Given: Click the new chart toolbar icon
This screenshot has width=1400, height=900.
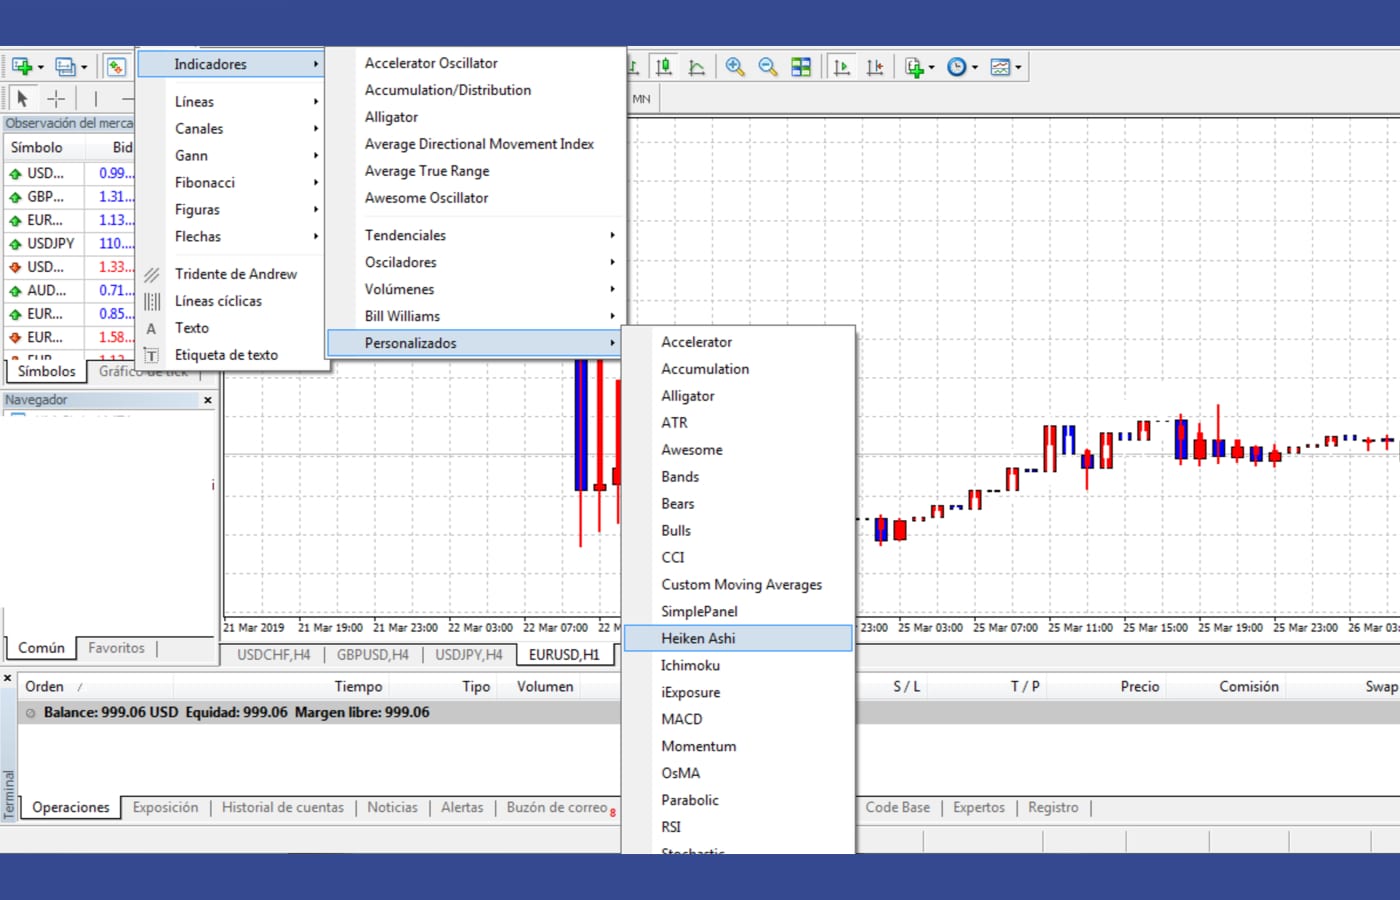Looking at the screenshot, I should (22, 67).
